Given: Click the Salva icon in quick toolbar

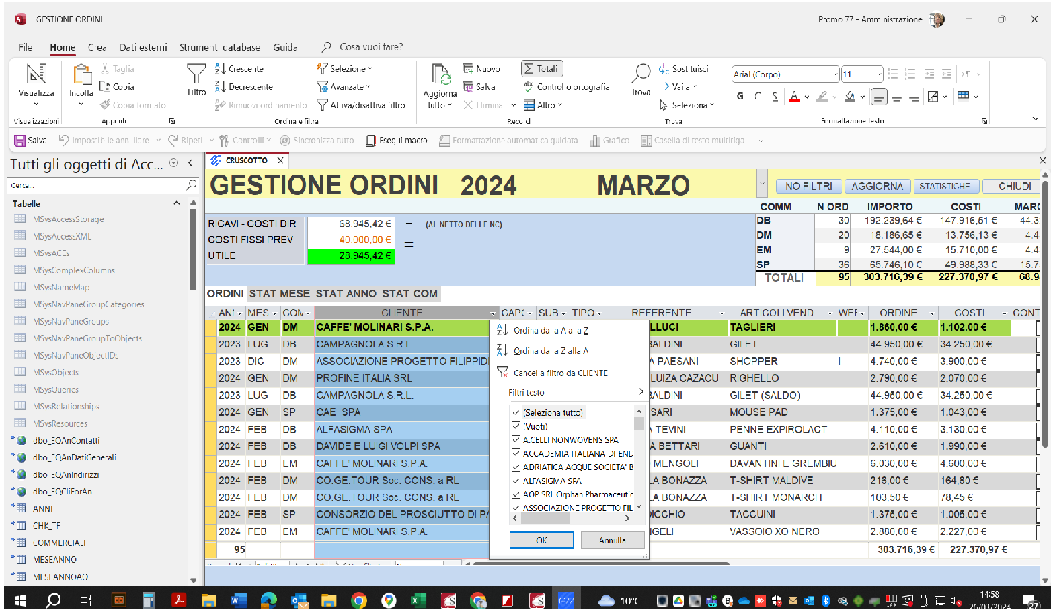Looking at the screenshot, I should pos(20,140).
